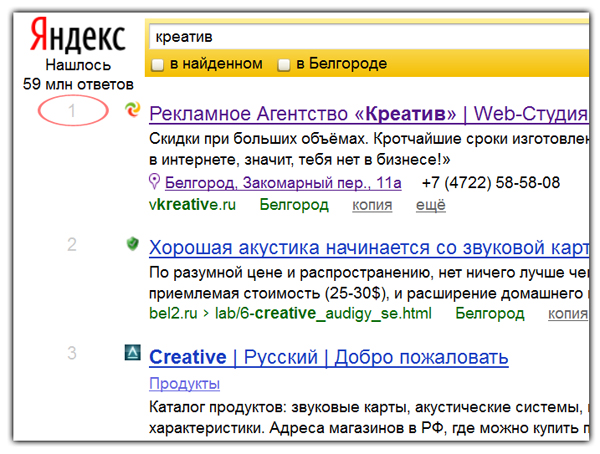The height and width of the screenshot is (454, 600).
Task: Open 'Хорошая акустика начинается' result title
Action: [x=369, y=248]
